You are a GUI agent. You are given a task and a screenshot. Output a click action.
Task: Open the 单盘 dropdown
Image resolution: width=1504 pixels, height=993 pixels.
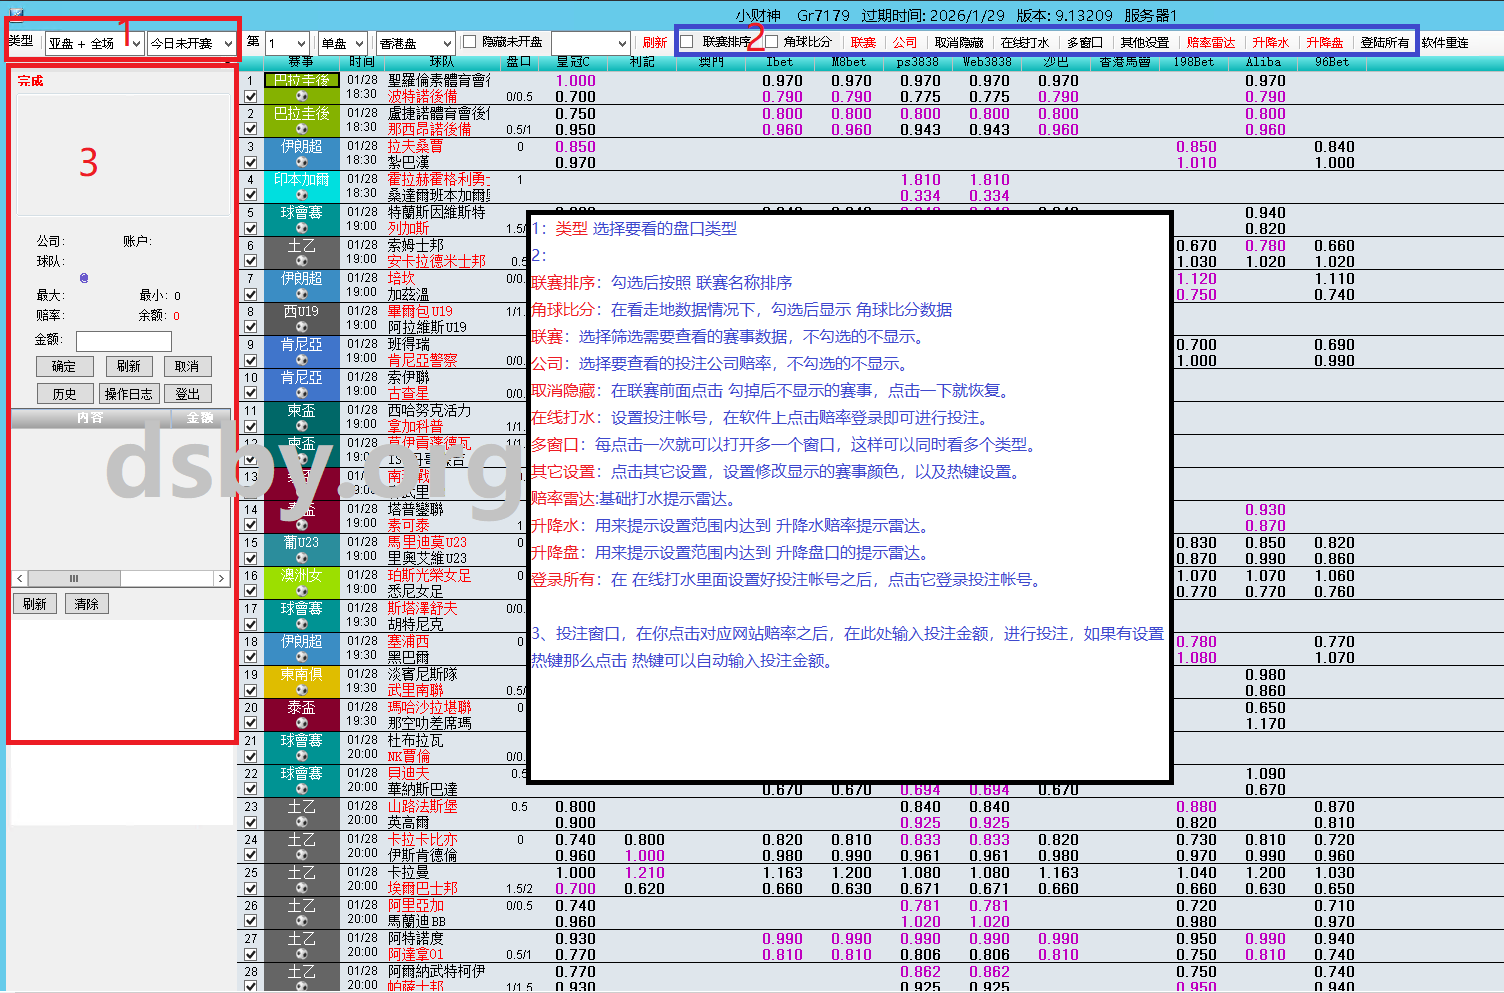[345, 43]
